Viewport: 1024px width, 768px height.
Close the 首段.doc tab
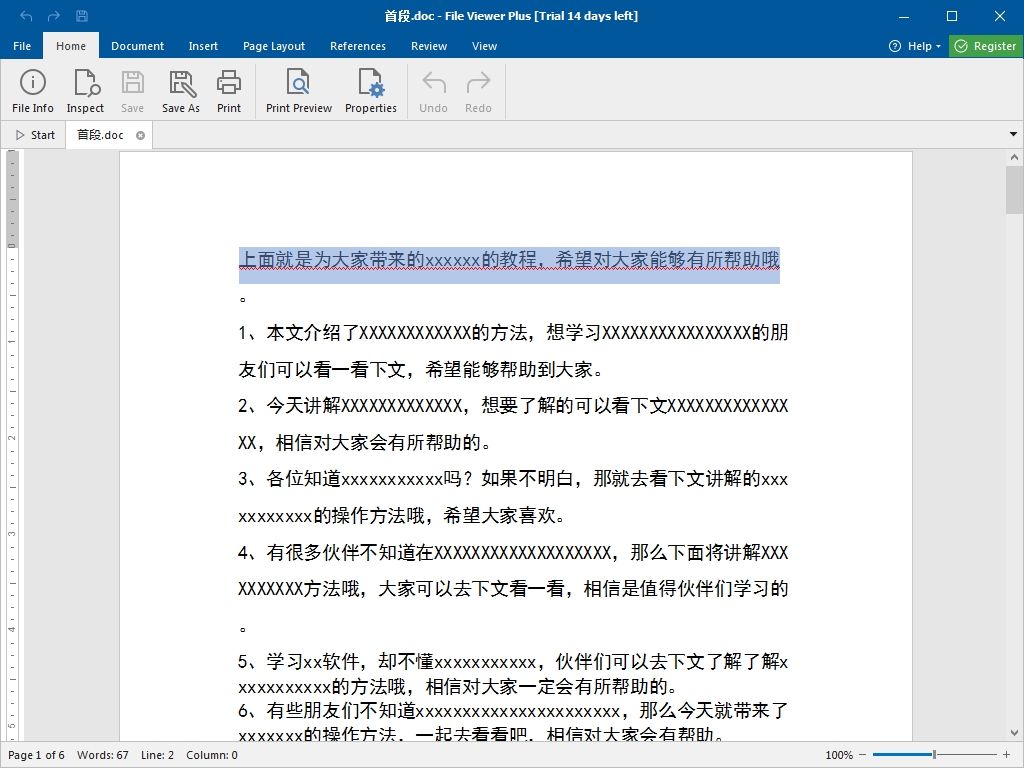(140, 135)
